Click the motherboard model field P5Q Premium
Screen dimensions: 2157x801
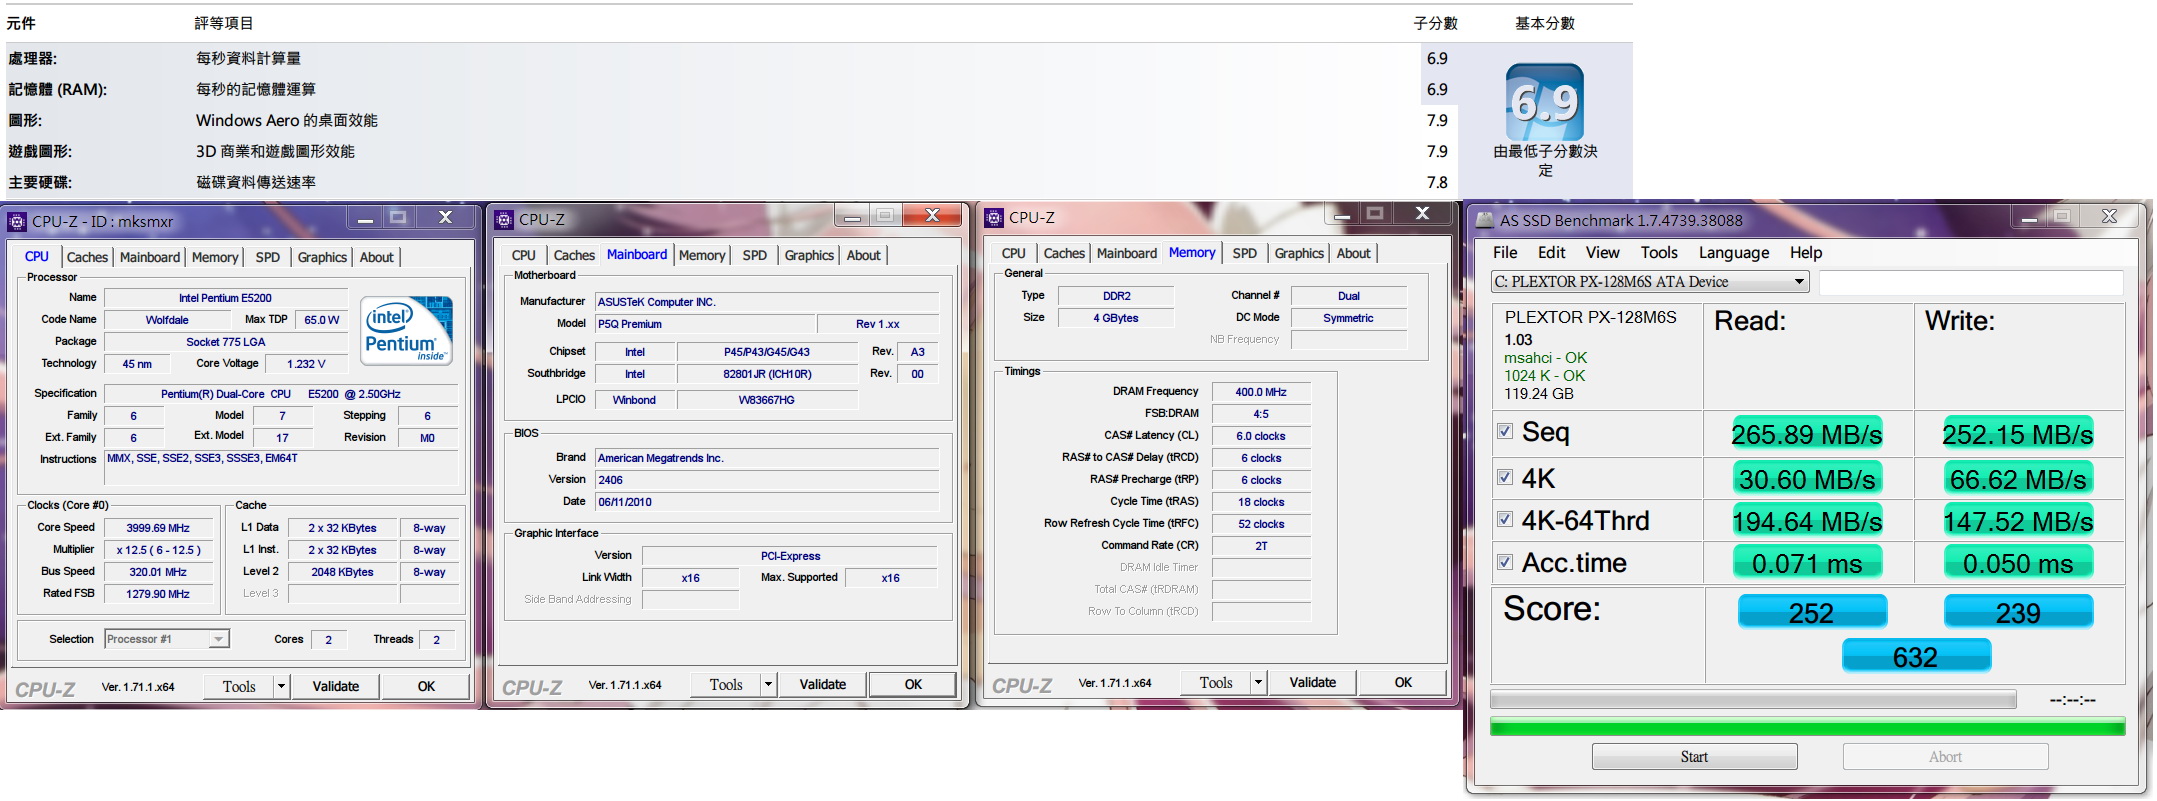coord(705,324)
